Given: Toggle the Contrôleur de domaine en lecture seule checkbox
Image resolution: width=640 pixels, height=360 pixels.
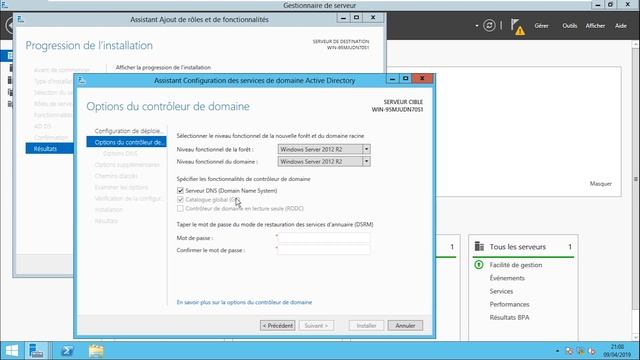Looking at the screenshot, I should (180, 209).
